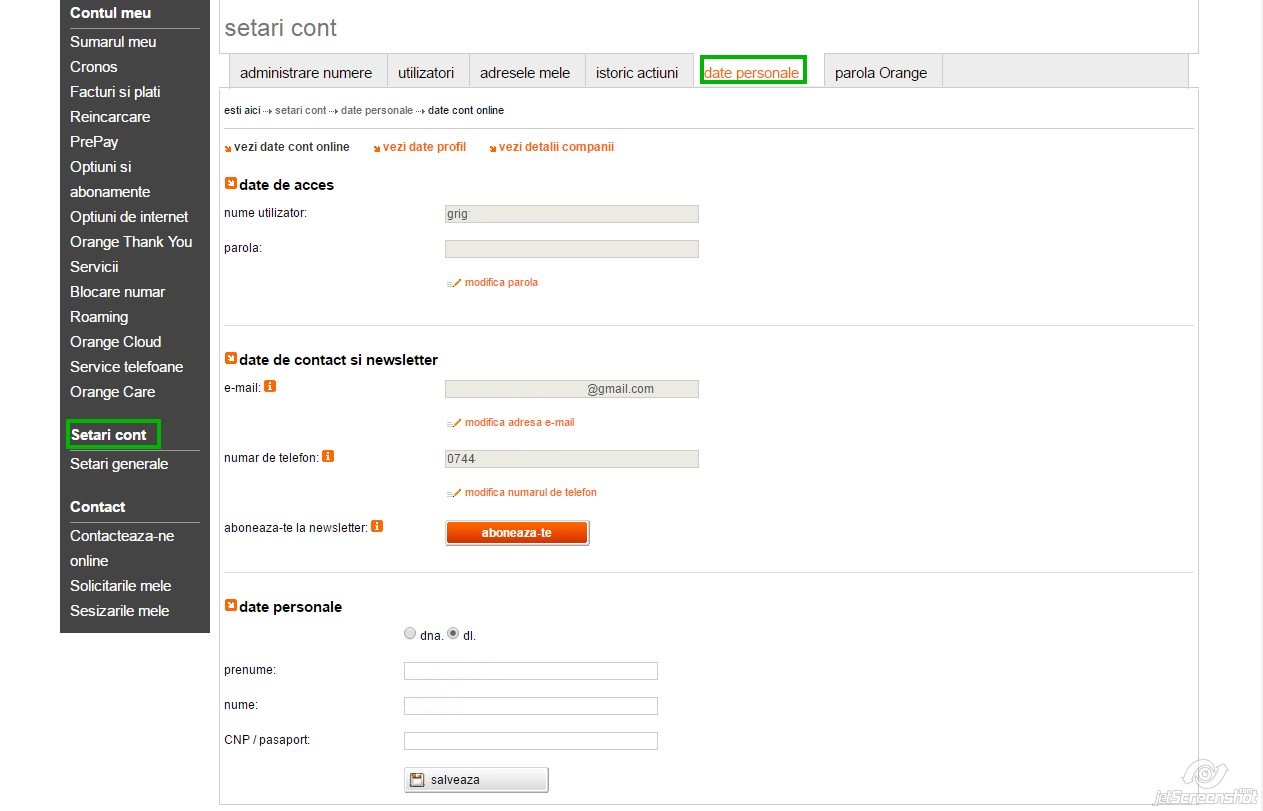Open Sumarul meu in the sidebar
Image resolution: width=1263 pixels, height=811 pixels.
point(113,42)
